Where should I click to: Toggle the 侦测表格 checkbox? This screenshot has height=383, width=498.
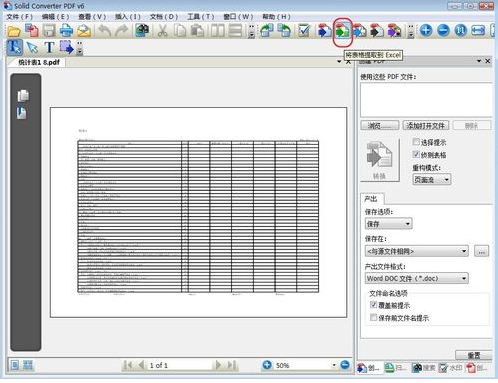point(416,154)
